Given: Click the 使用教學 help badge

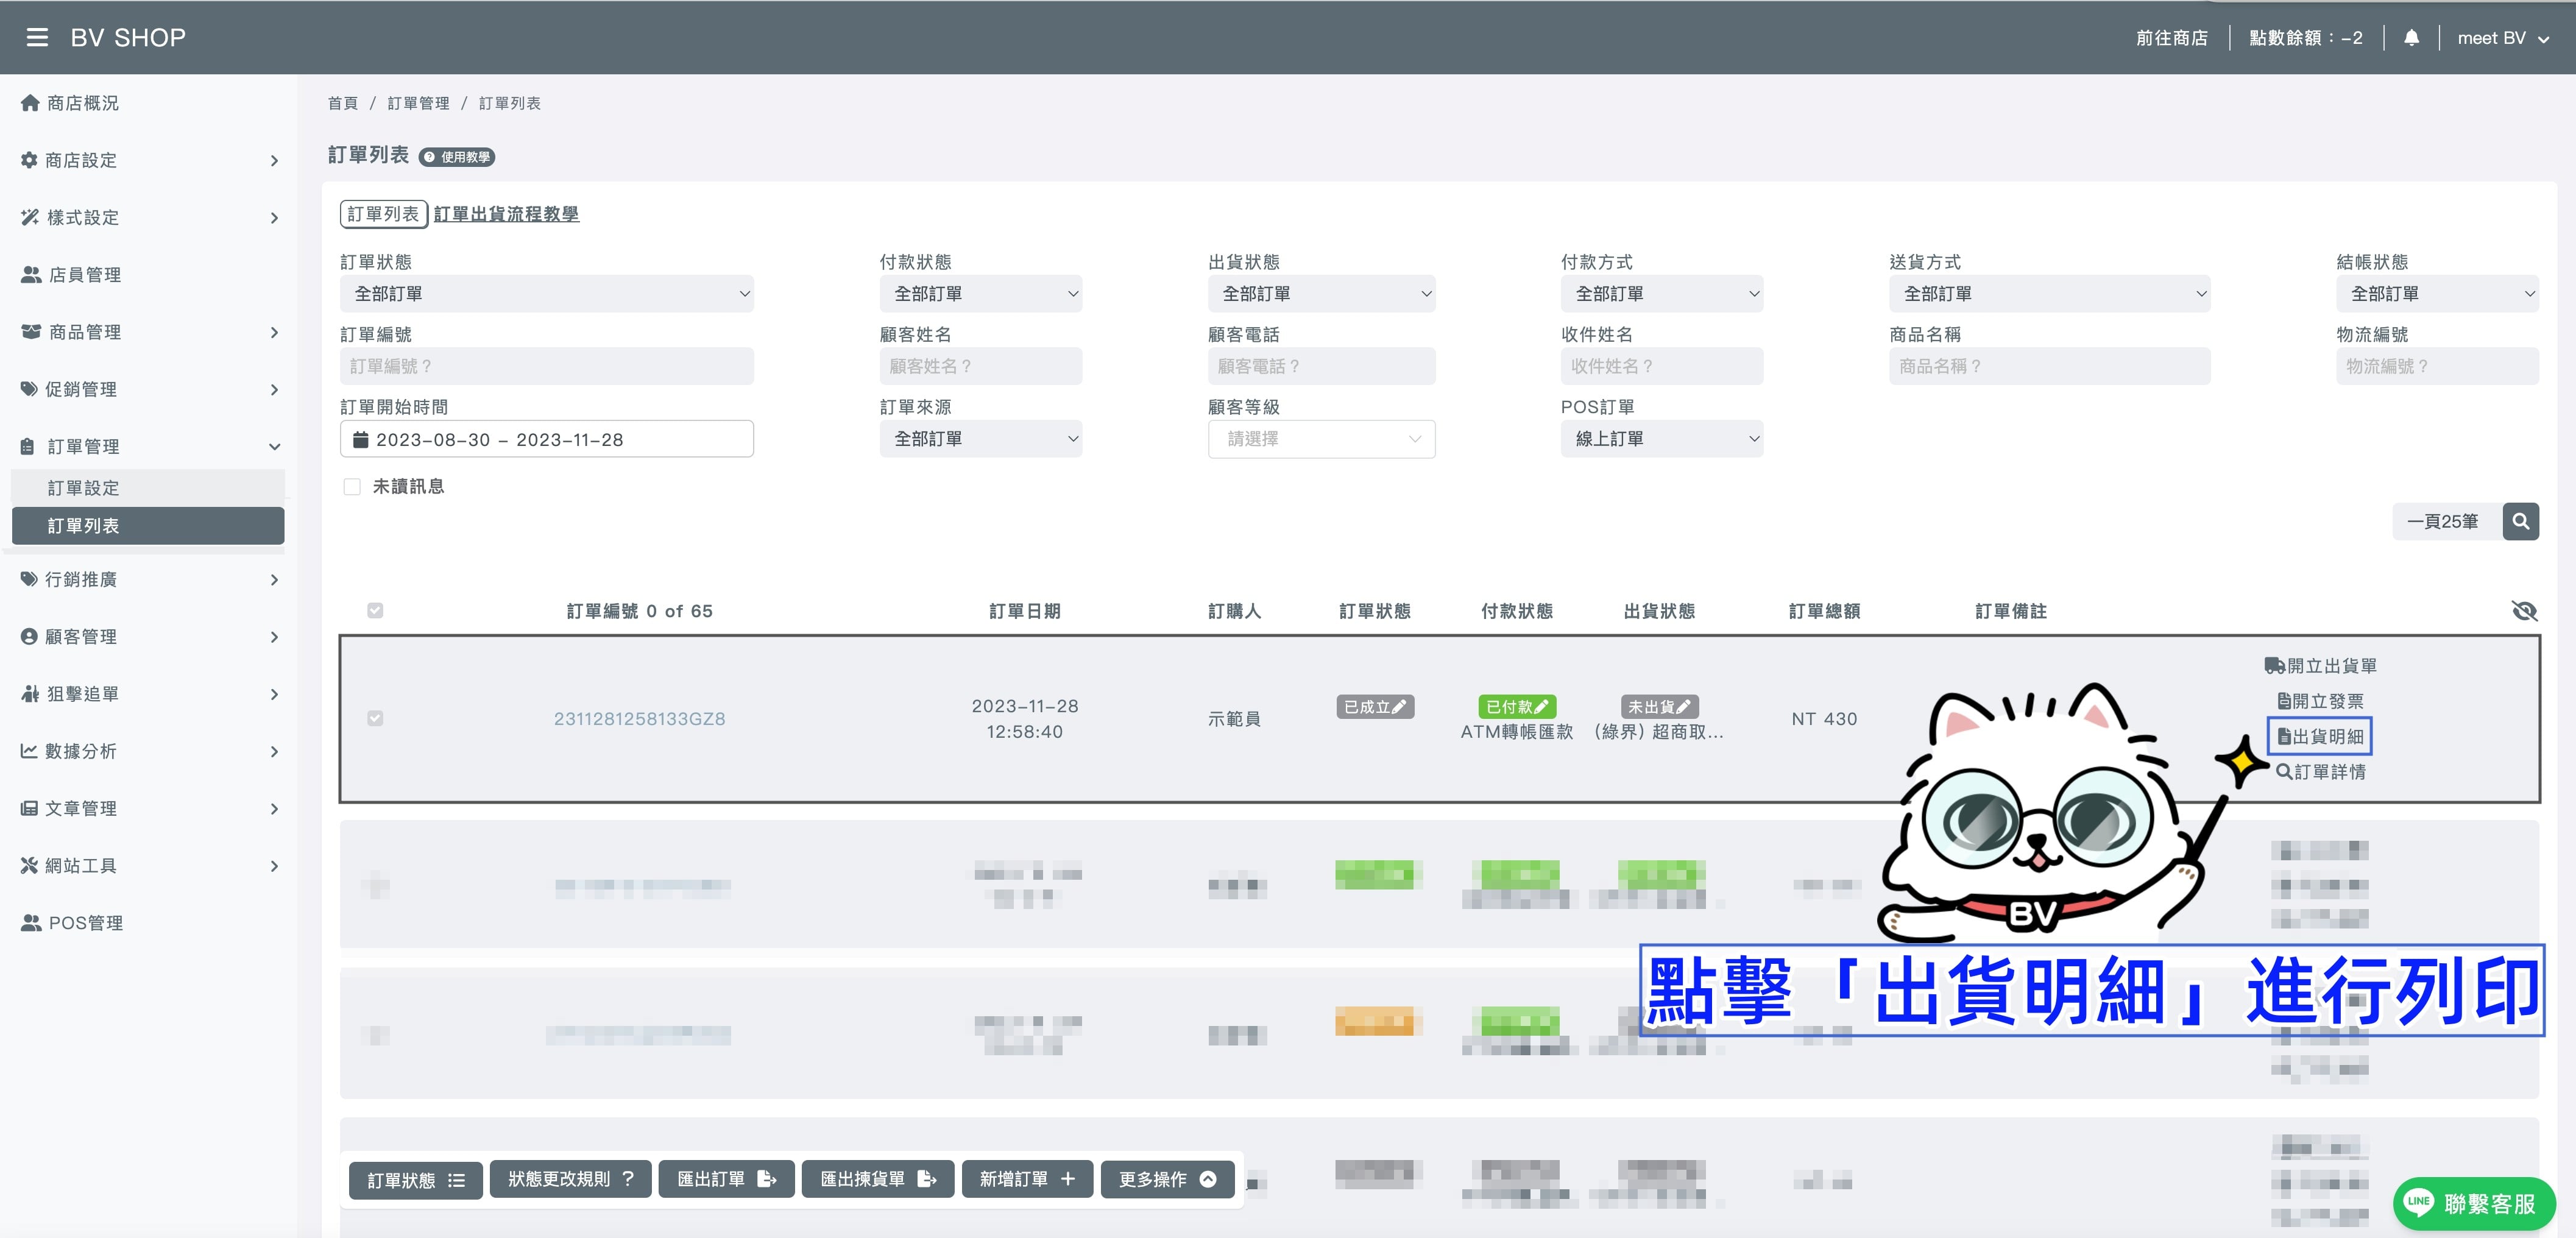Looking at the screenshot, I should coord(457,157).
